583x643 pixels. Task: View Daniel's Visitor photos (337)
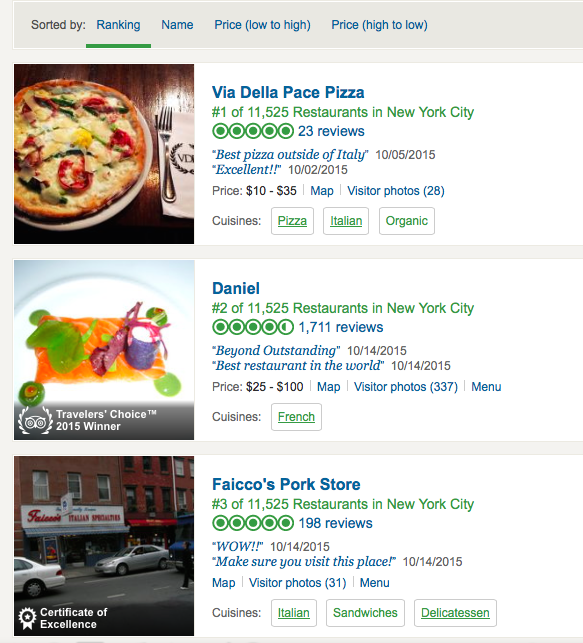coord(406,387)
